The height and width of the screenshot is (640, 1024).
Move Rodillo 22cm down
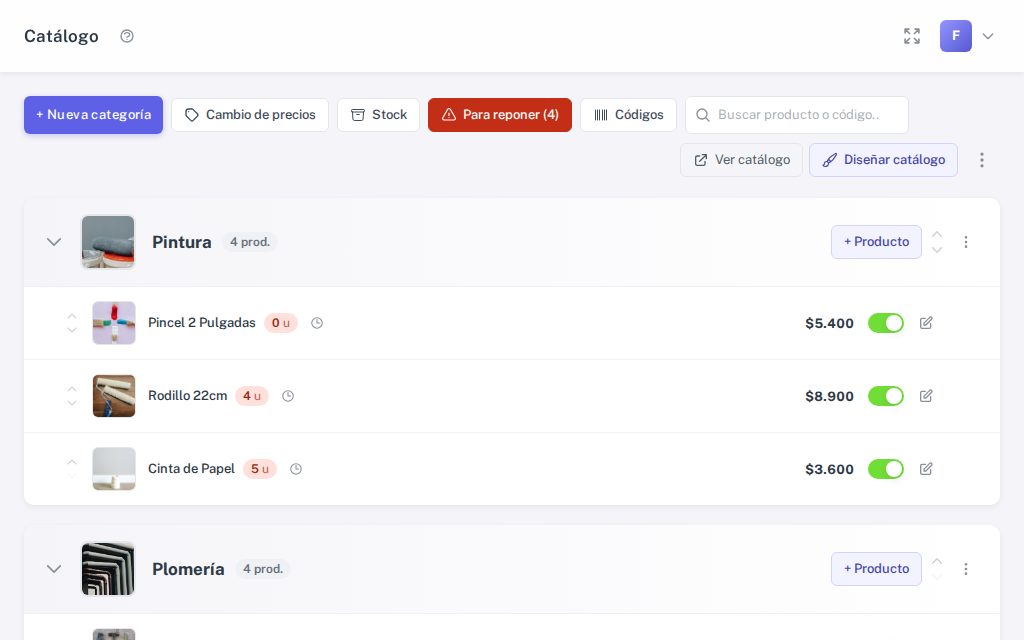(72, 404)
